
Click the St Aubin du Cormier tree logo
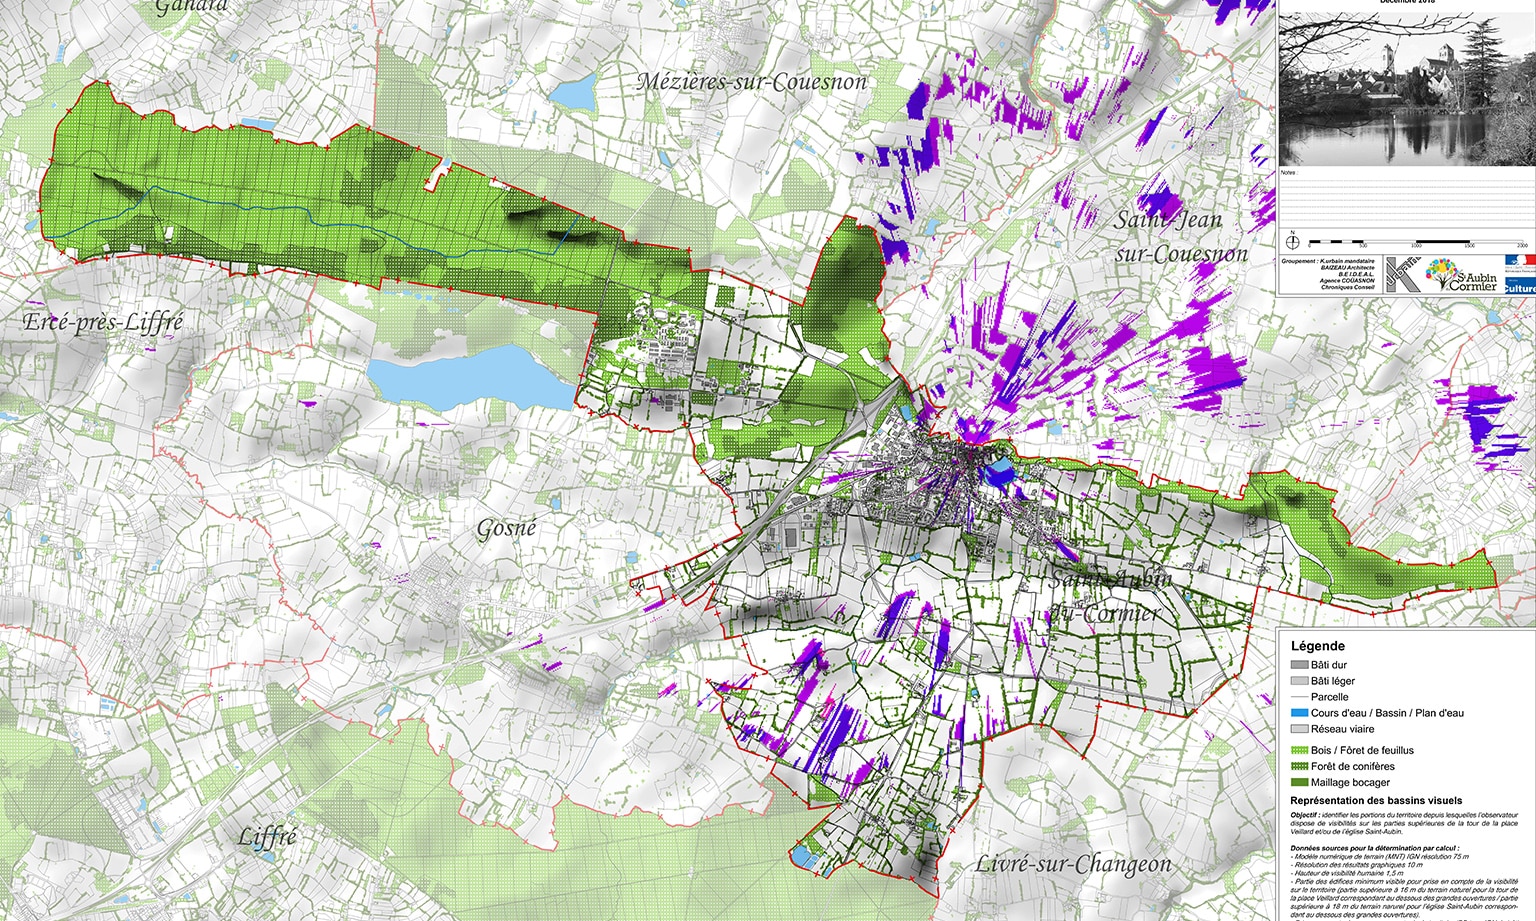[1461, 275]
